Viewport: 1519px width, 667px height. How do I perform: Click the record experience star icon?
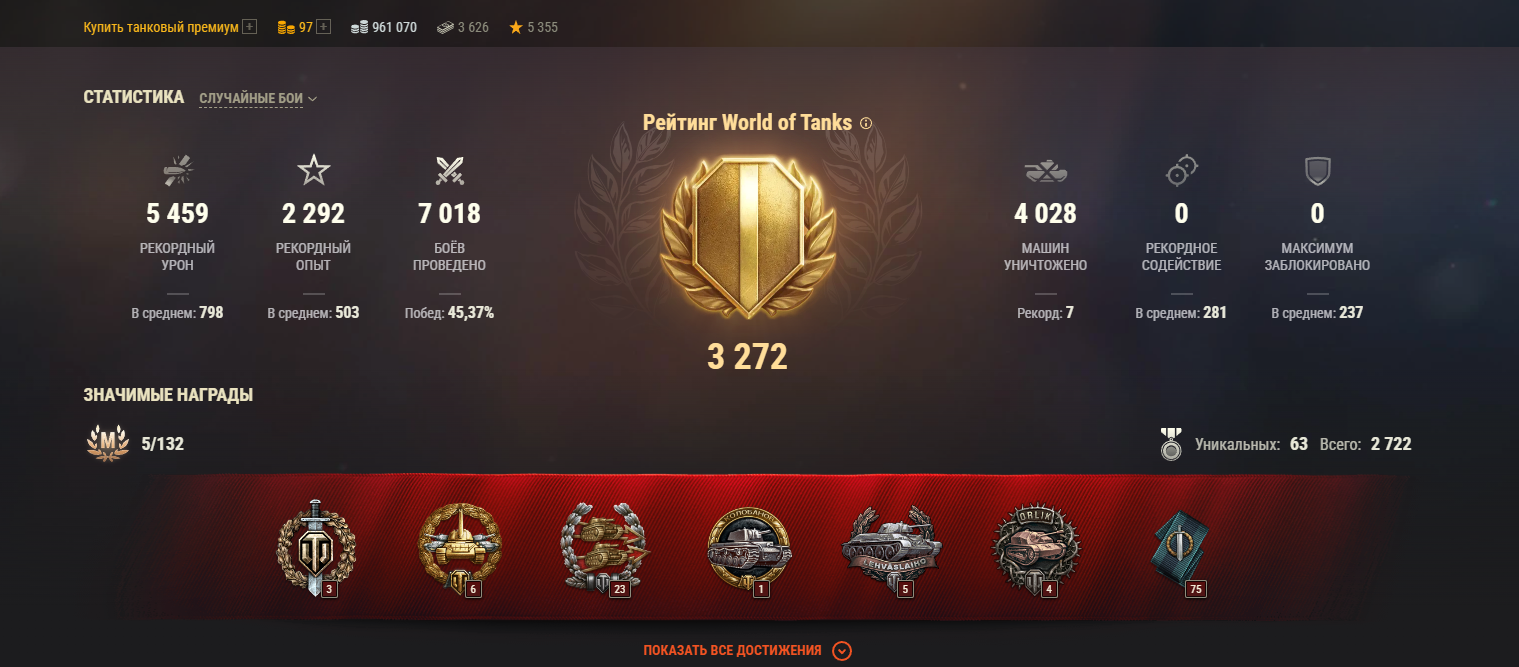point(313,171)
